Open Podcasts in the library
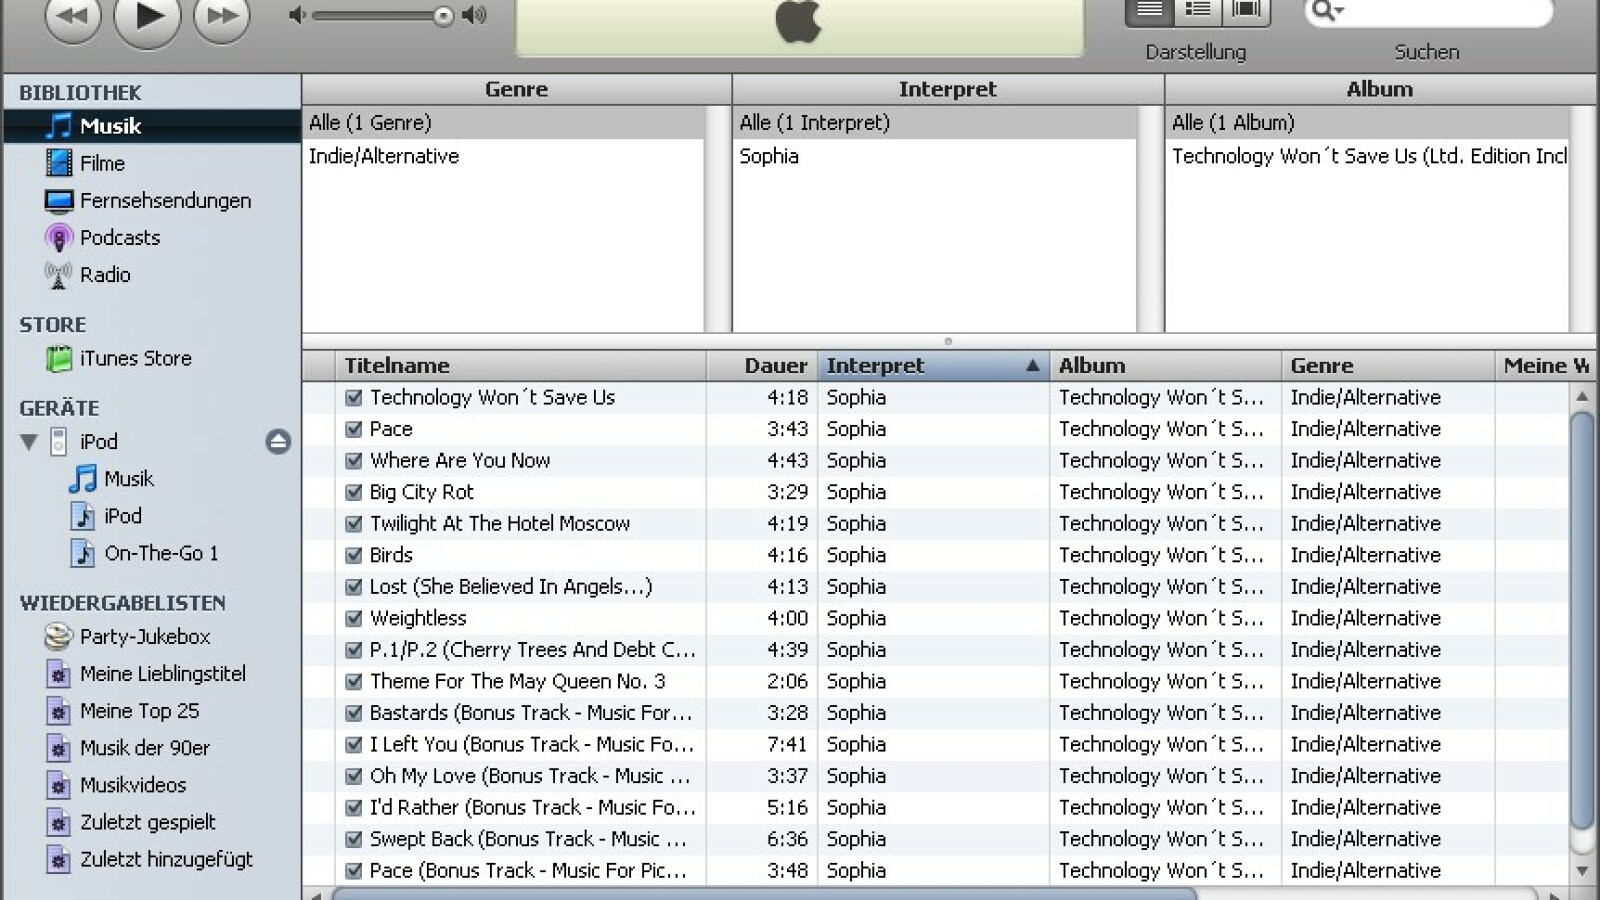The height and width of the screenshot is (900, 1600). tap(119, 237)
